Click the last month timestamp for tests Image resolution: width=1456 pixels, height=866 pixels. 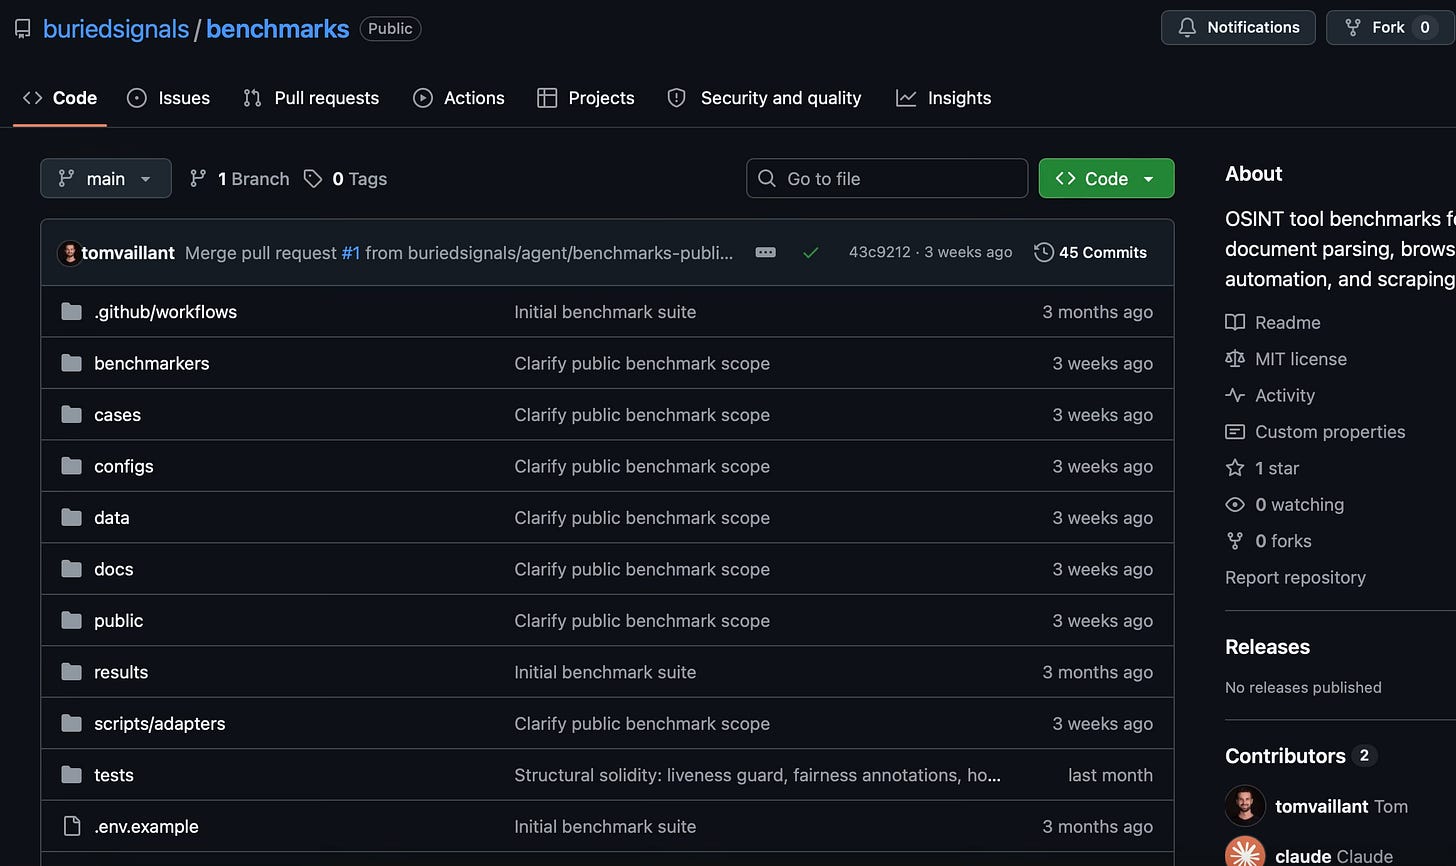pos(1110,775)
